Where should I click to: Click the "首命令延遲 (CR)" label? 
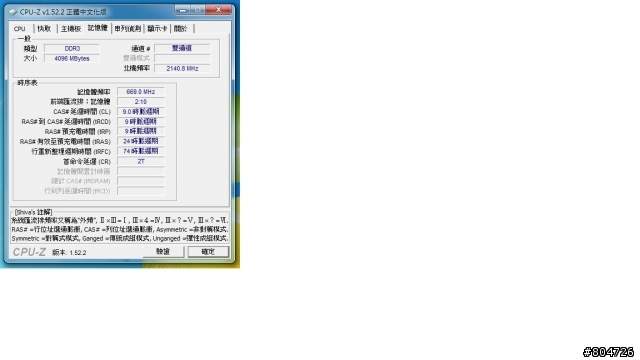(x=87, y=162)
